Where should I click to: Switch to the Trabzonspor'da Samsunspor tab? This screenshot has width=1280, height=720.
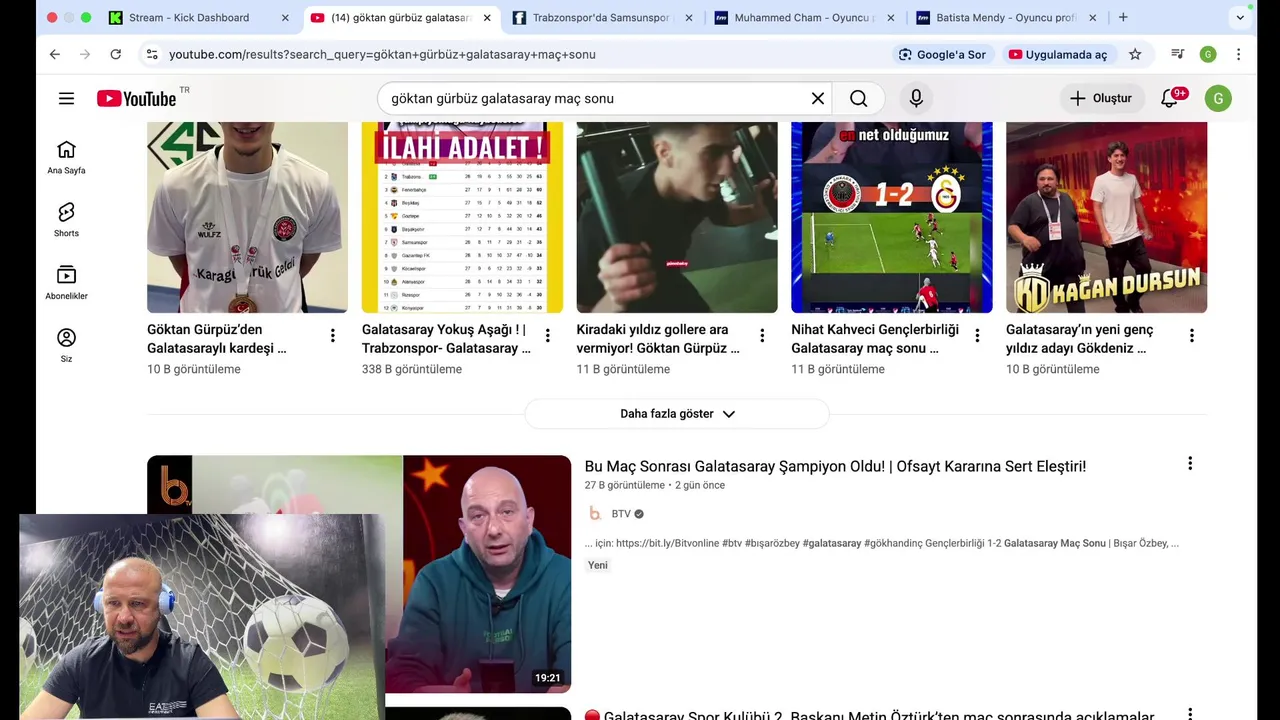click(x=602, y=17)
